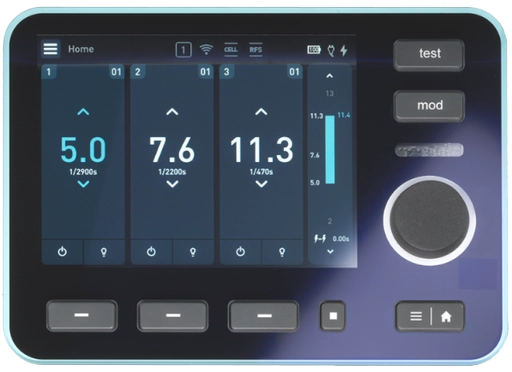The image size is (512, 372).
Task: Hit the test button
Action: click(x=429, y=54)
